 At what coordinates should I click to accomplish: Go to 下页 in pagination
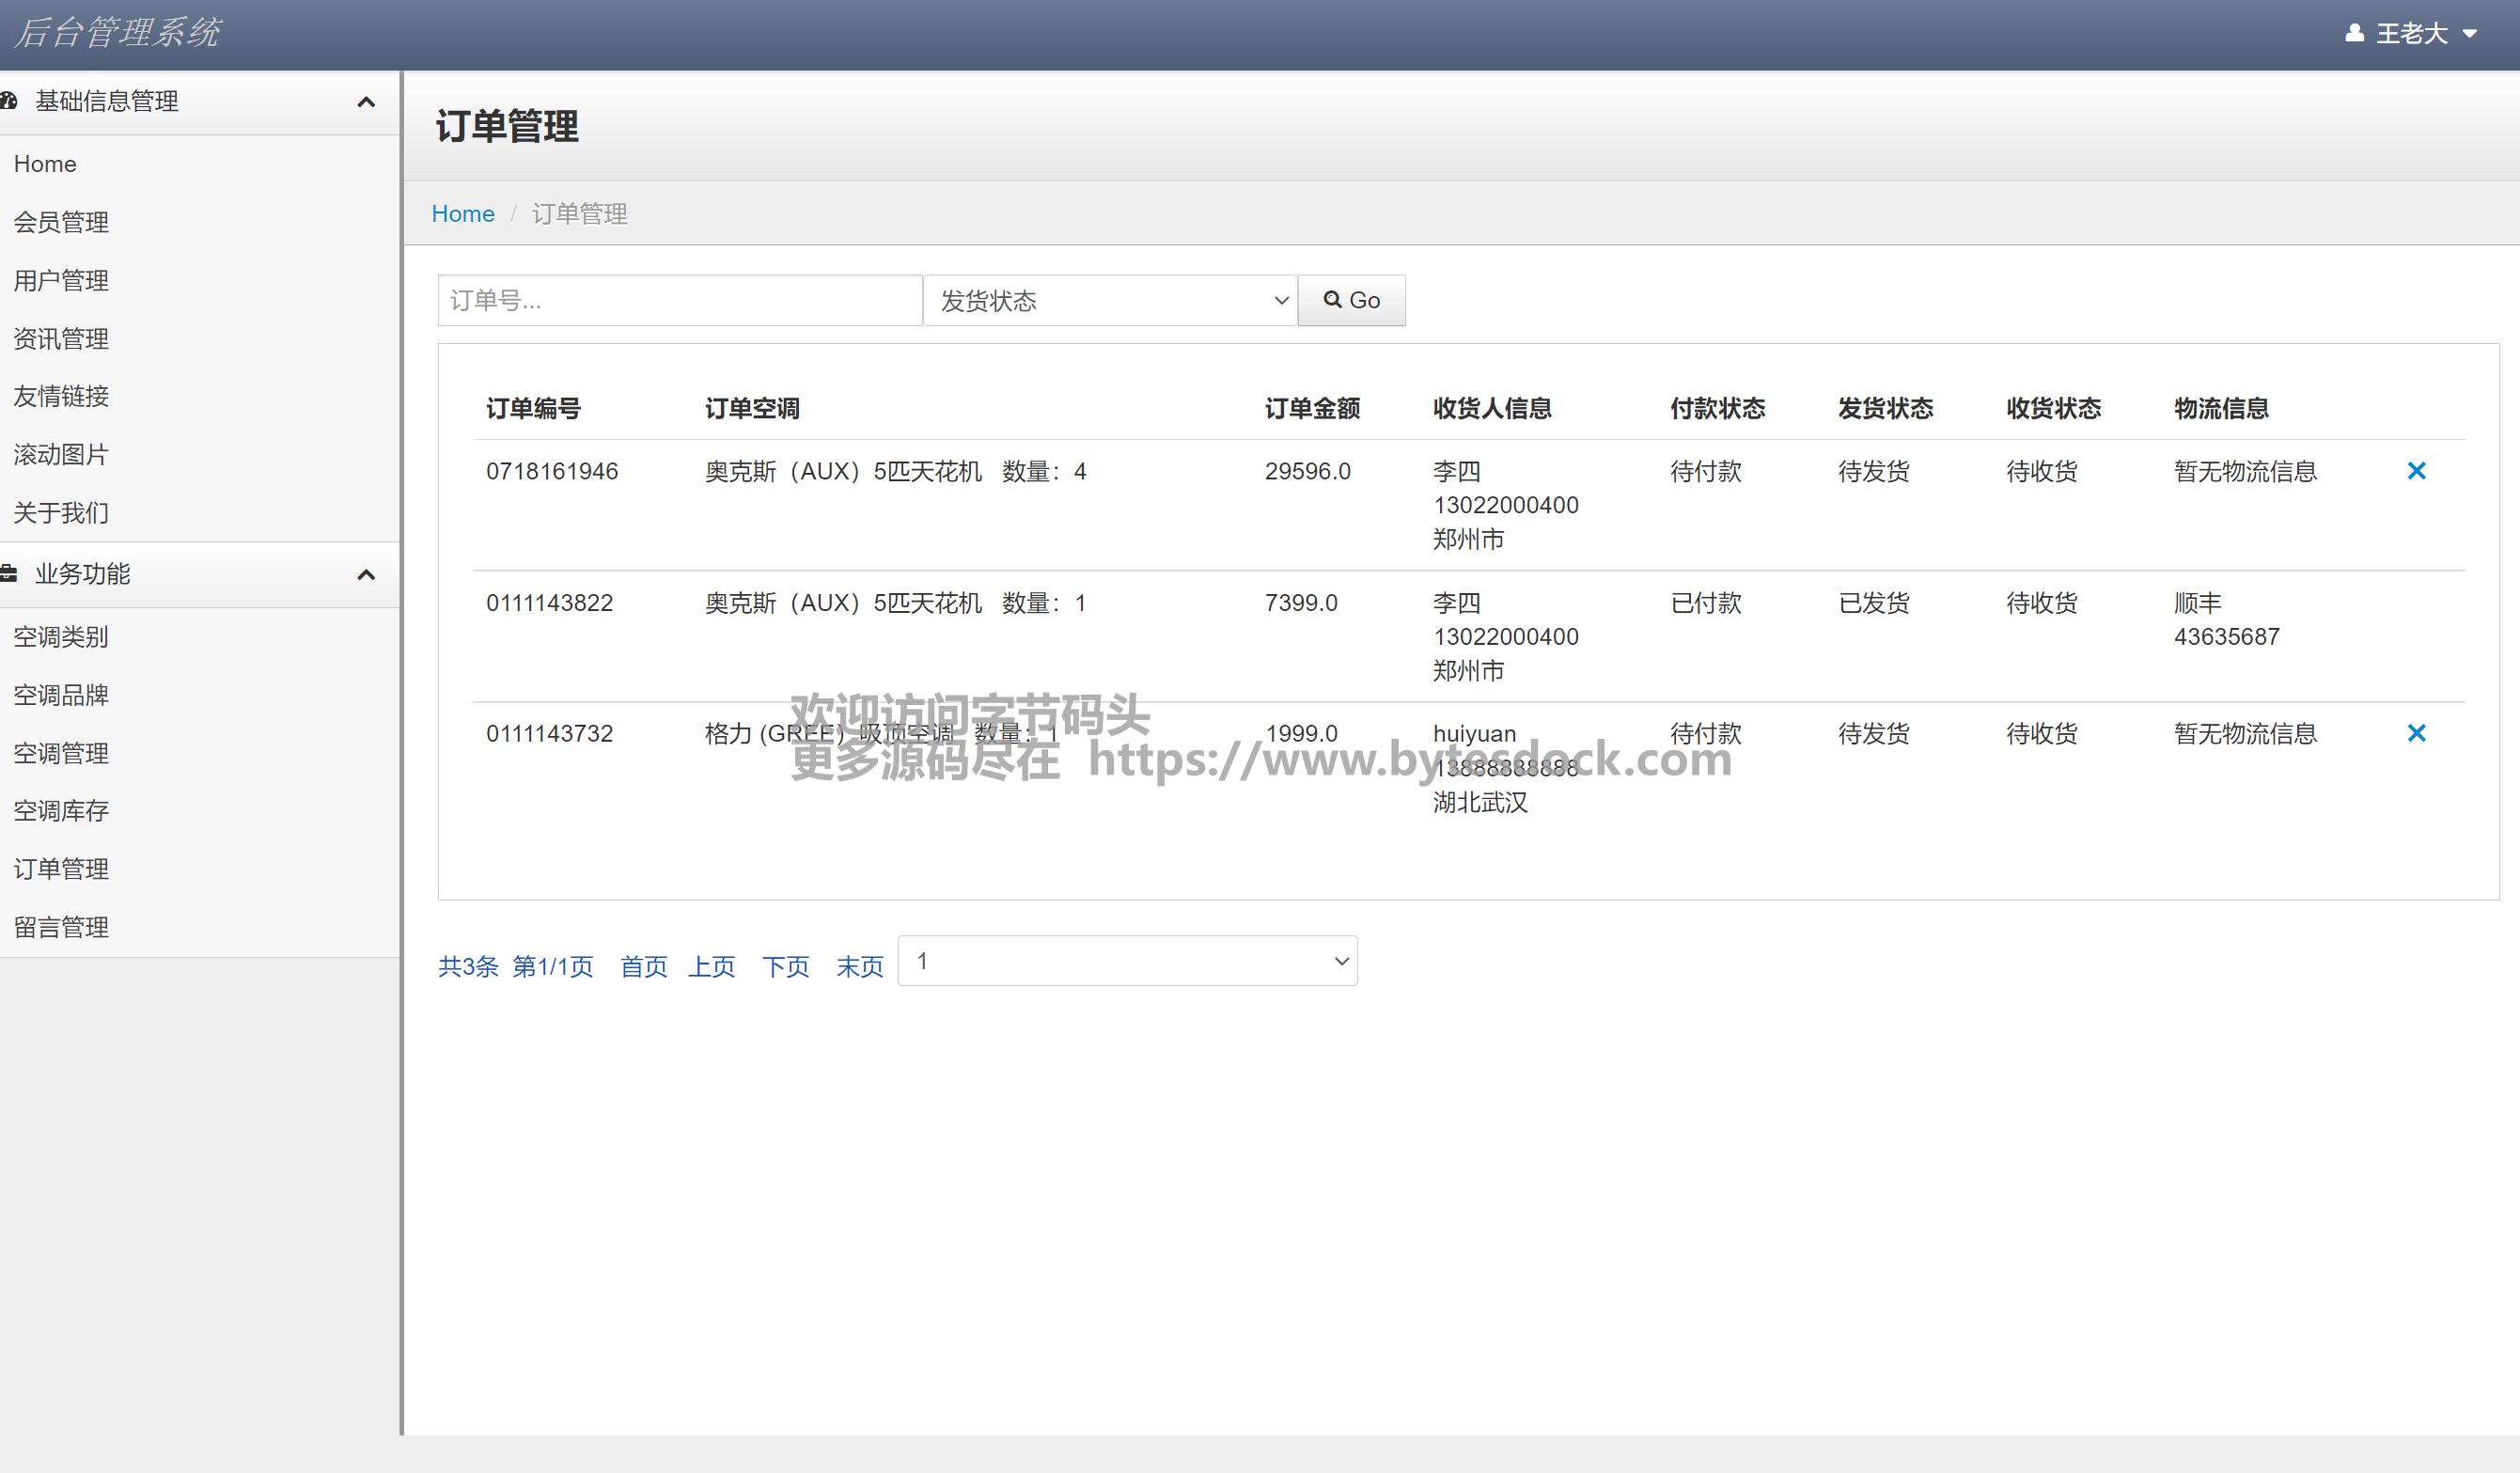[x=785, y=966]
